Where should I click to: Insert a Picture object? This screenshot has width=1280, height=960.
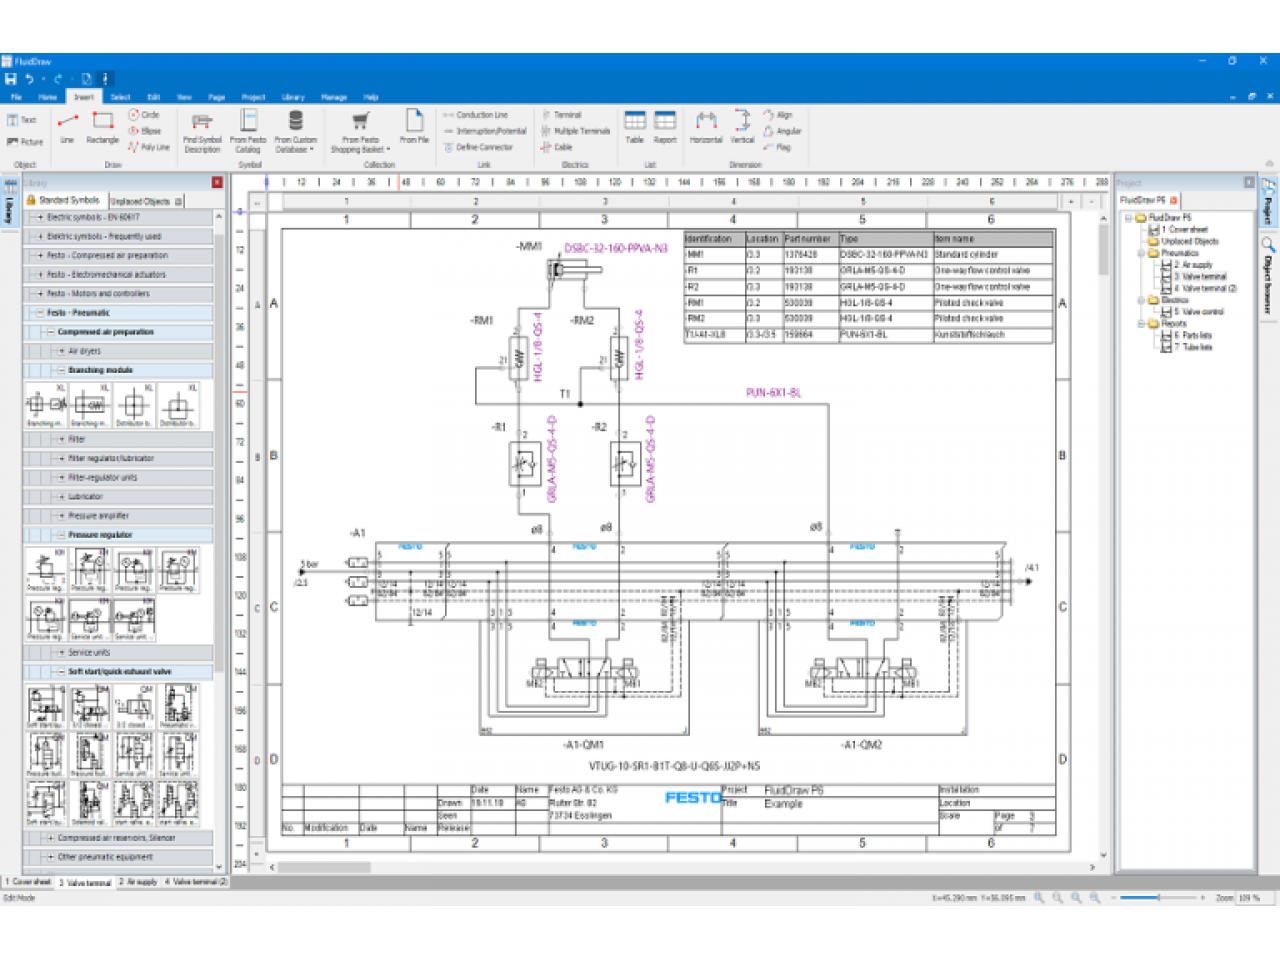click(x=25, y=142)
